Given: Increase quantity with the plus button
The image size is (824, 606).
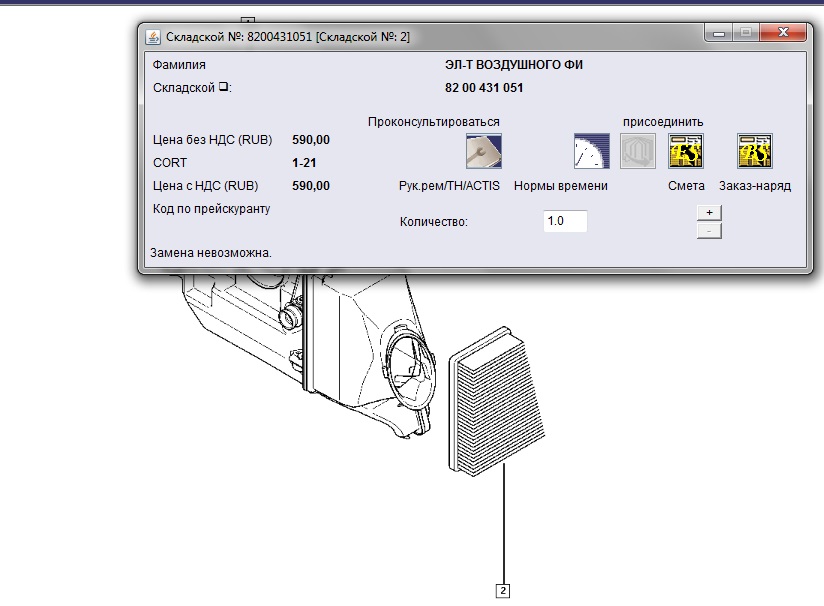Looking at the screenshot, I should tap(708, 212).
